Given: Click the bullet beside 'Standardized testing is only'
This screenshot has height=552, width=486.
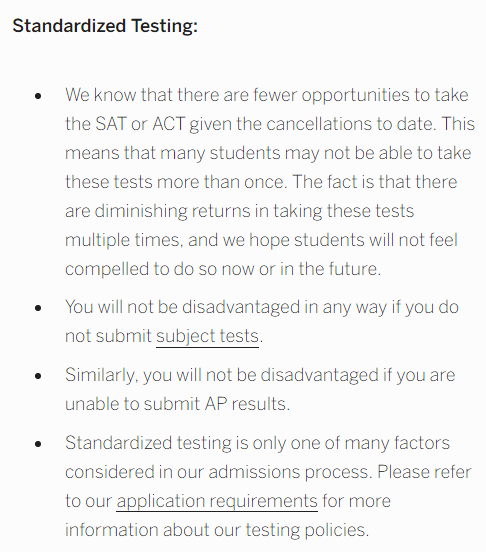Looking at the screenshot, I should coord(38,444).
